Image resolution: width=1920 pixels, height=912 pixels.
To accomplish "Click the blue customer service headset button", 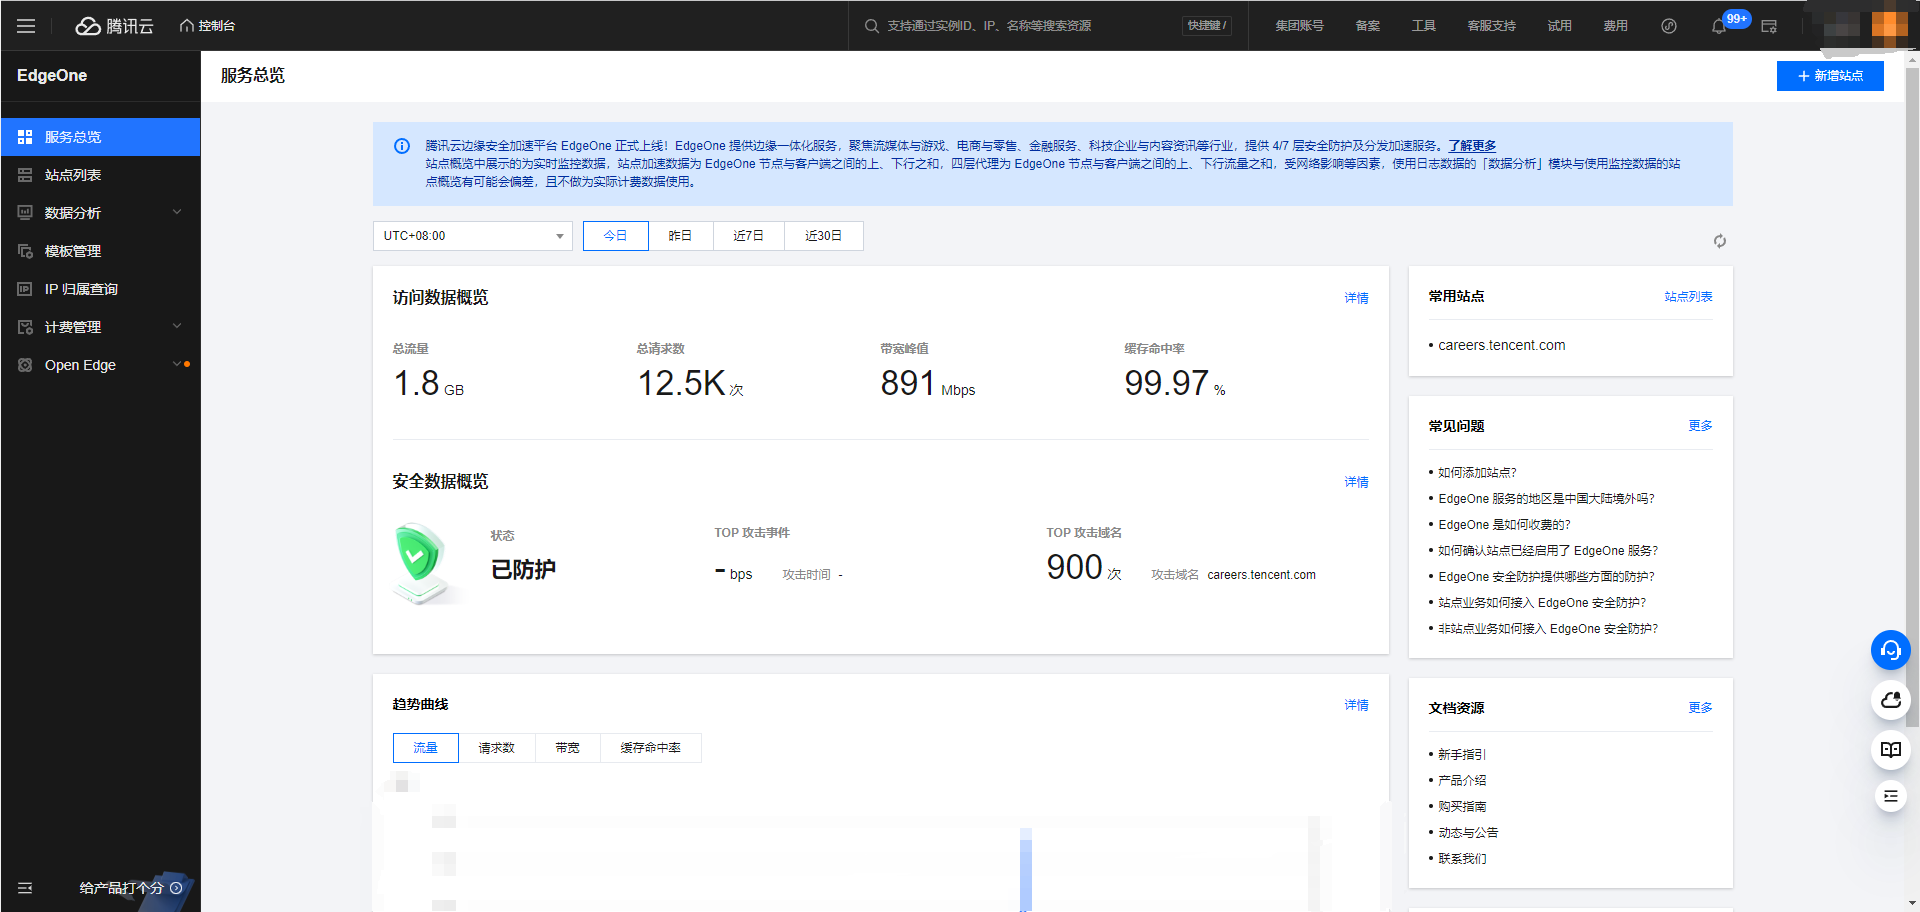I will coord(1891,650).
